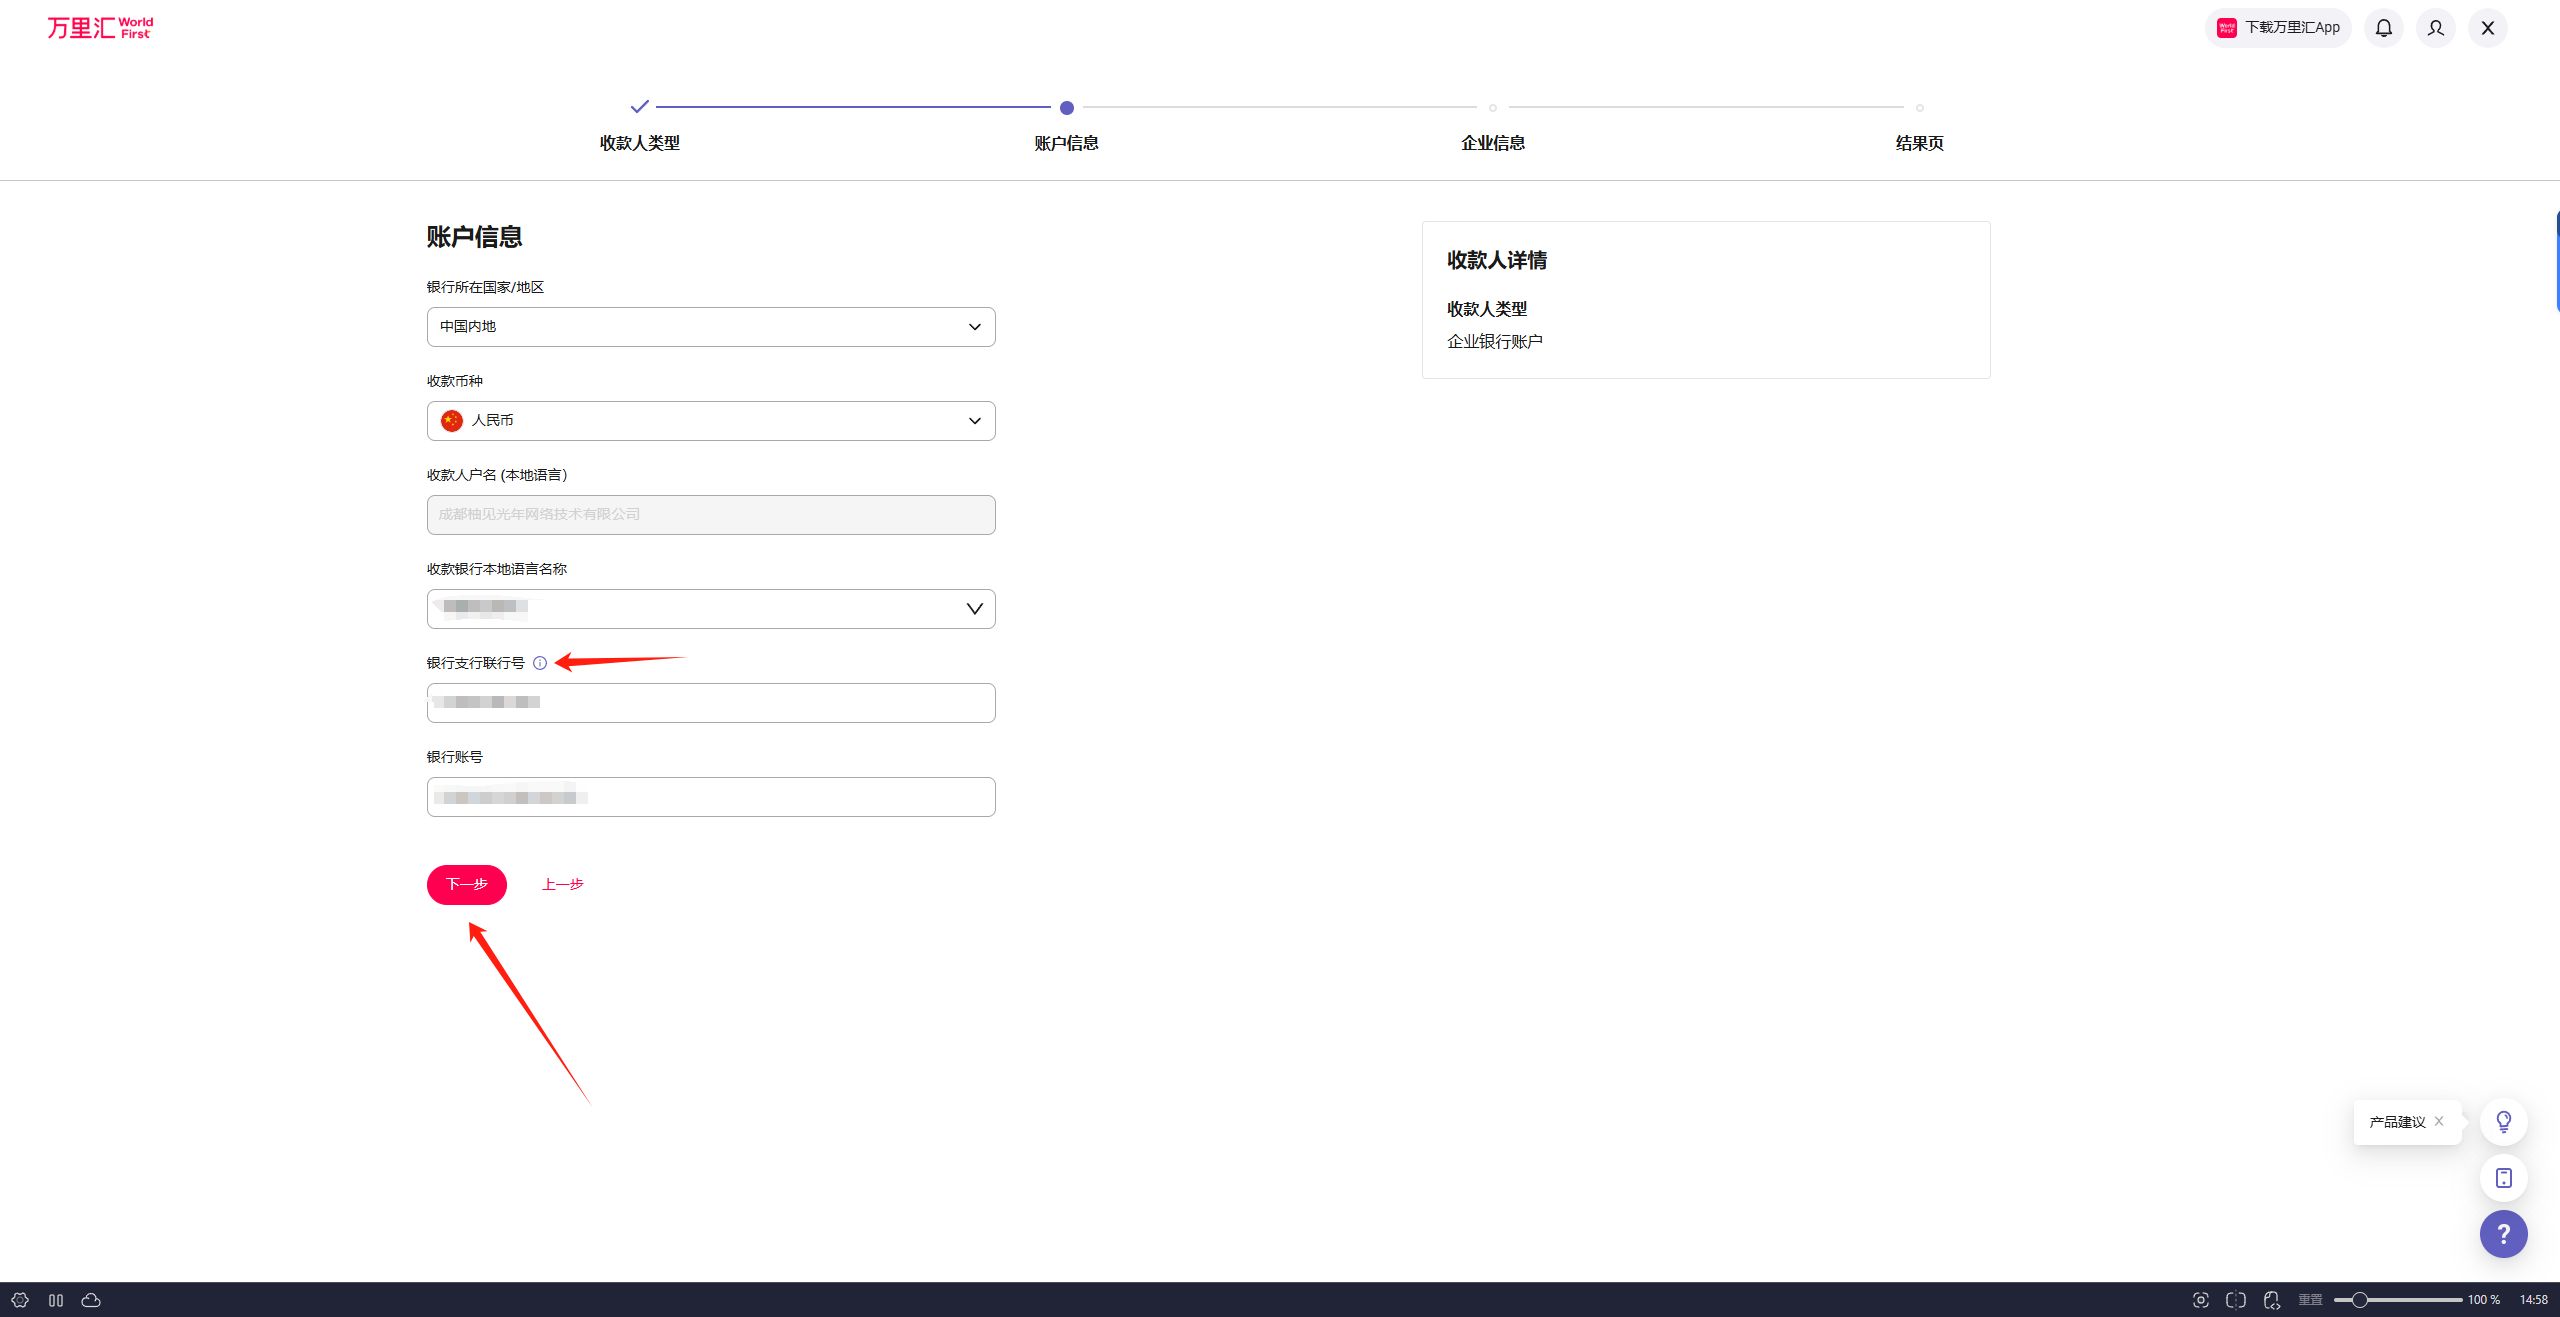Screen dimensions: 2560x1317
Task: Click the 万里汇 WorldFirst logo
Action: (x=100, y=28)
